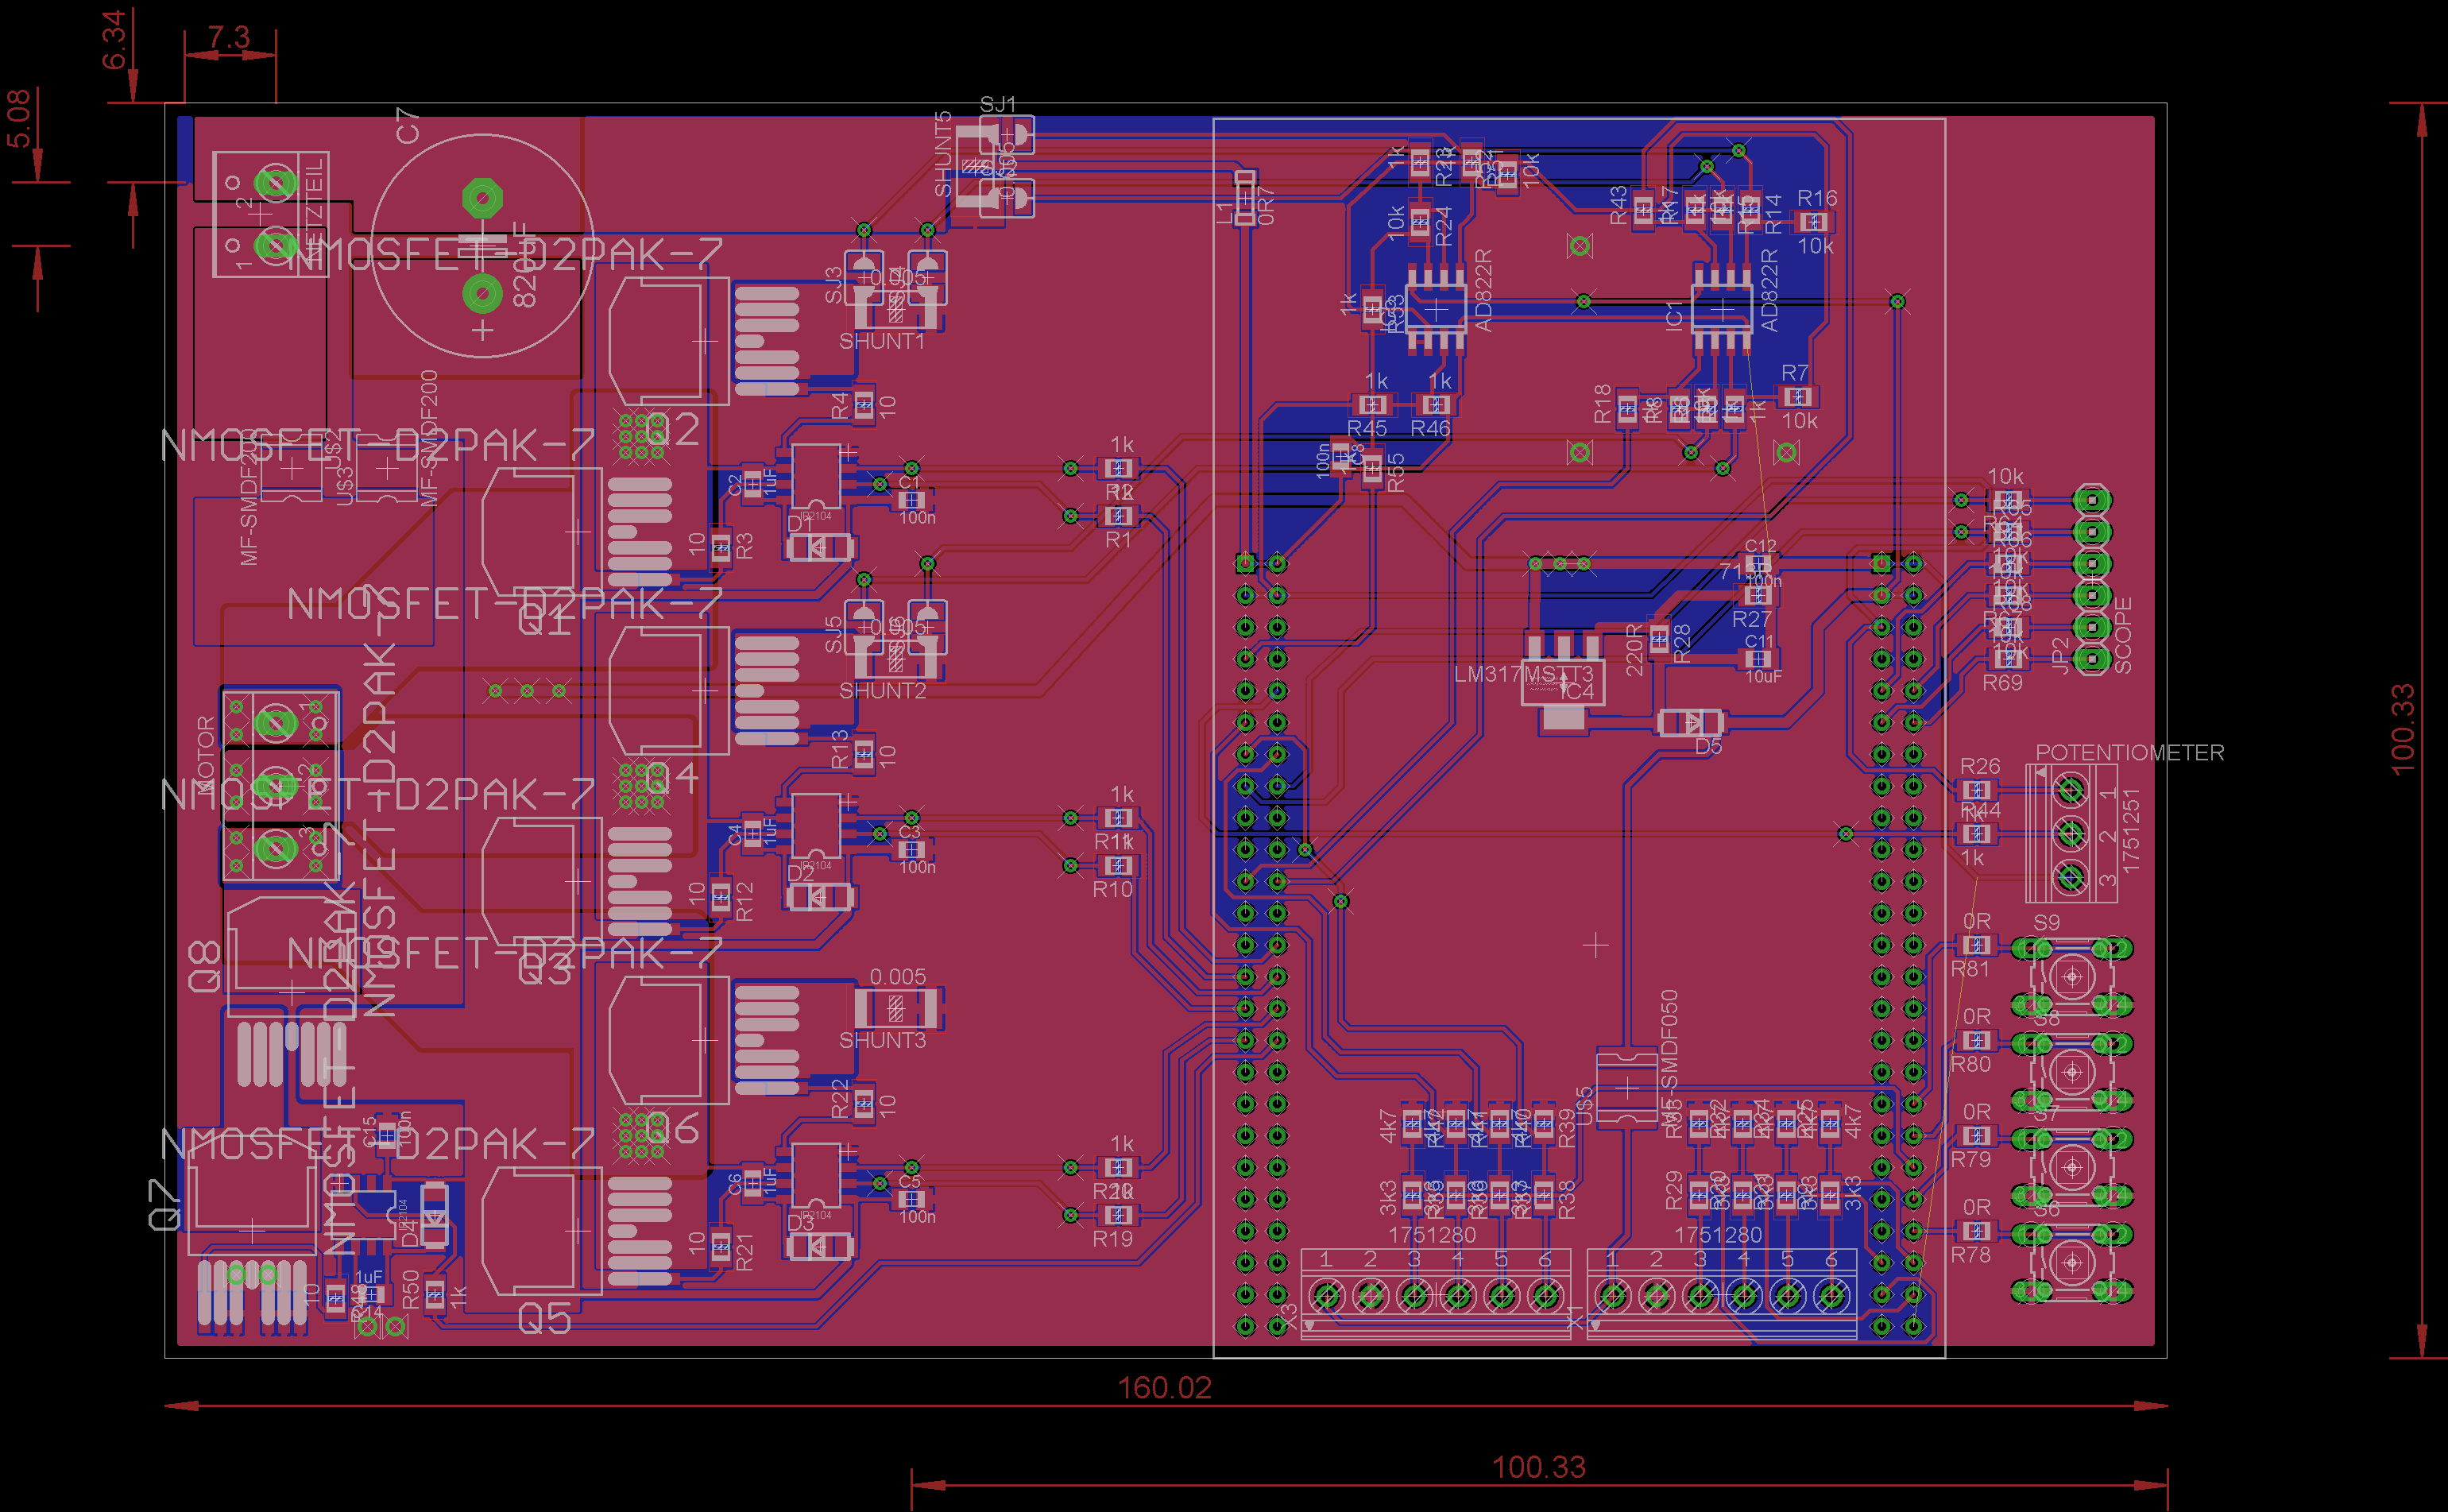Click the R45 resistor label
Viewport: 2448px width, 1512px height.
click(x=1366, y=428)
